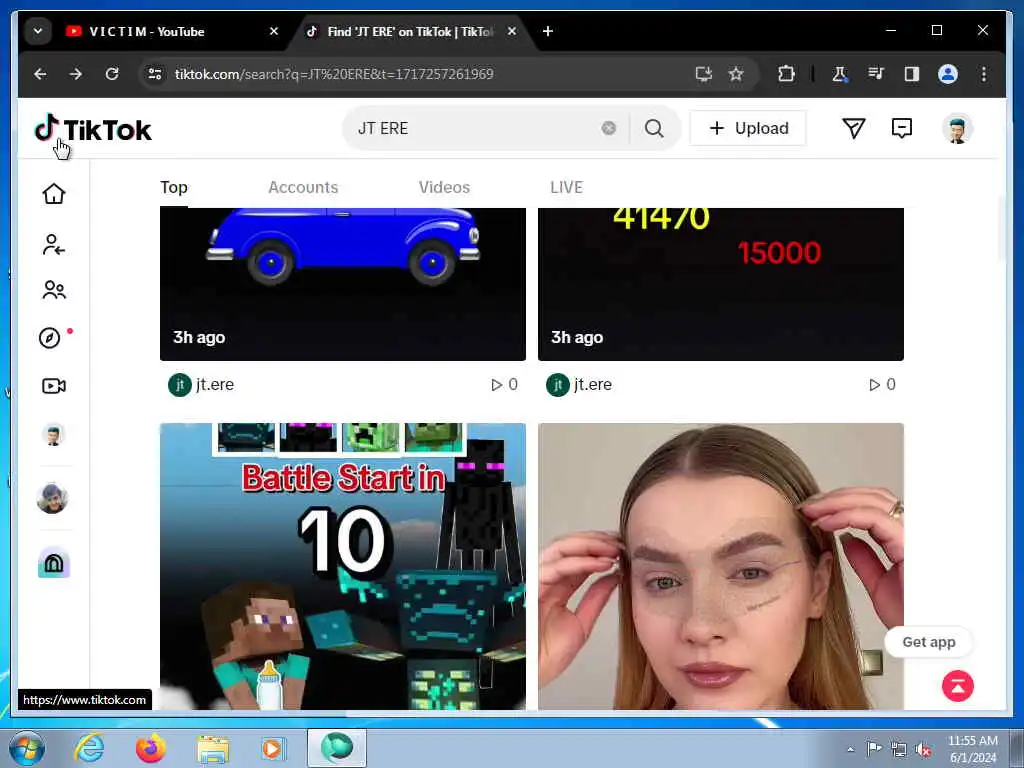Open the Battle Start in 10 video
Viewport: 1024px width, 768px height.
[343, 566]
